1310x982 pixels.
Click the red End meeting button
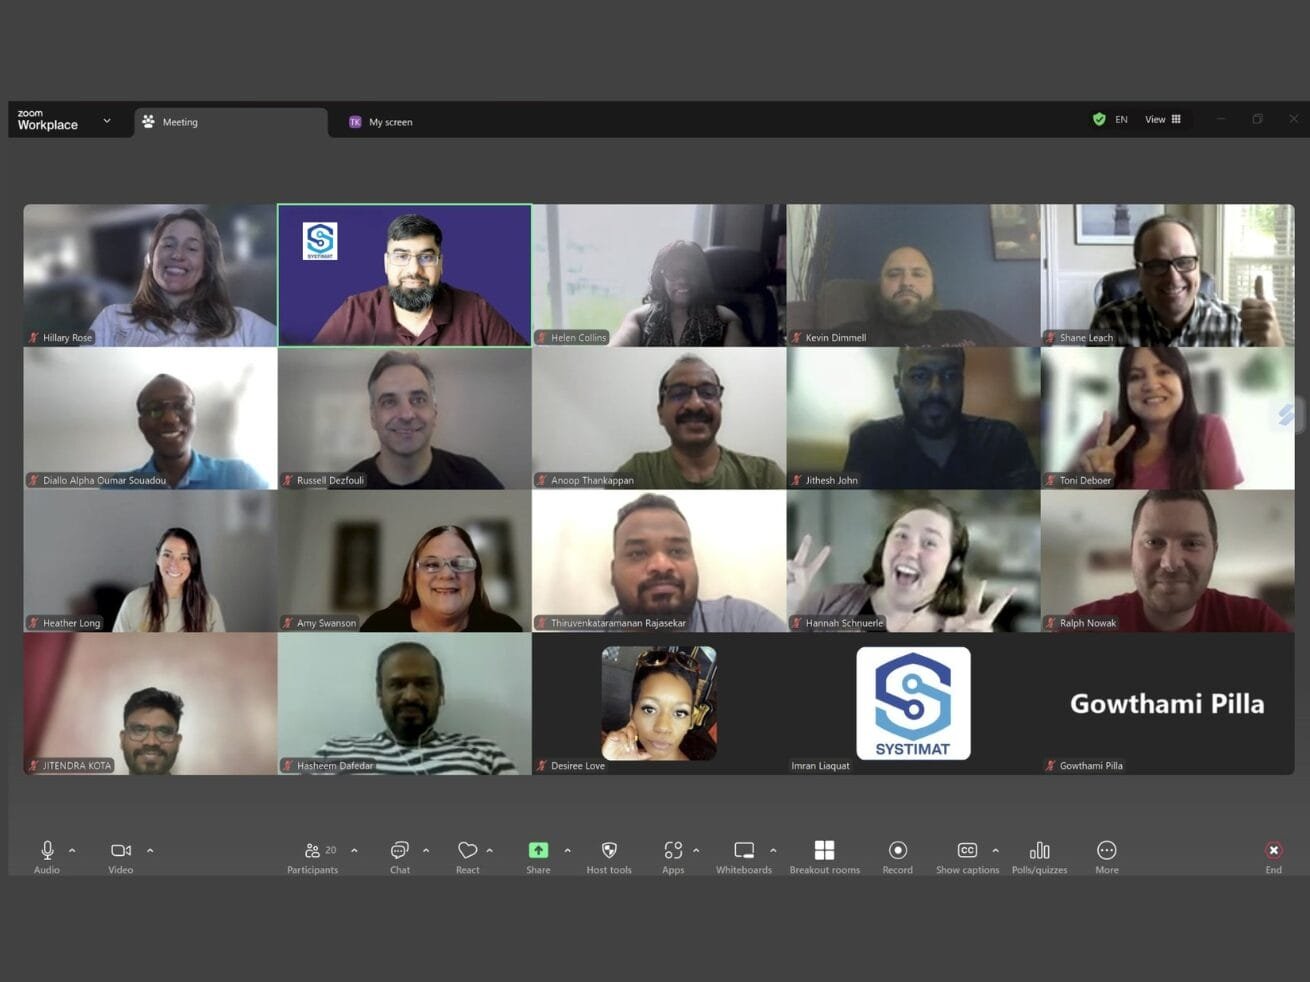[1273, 851]
